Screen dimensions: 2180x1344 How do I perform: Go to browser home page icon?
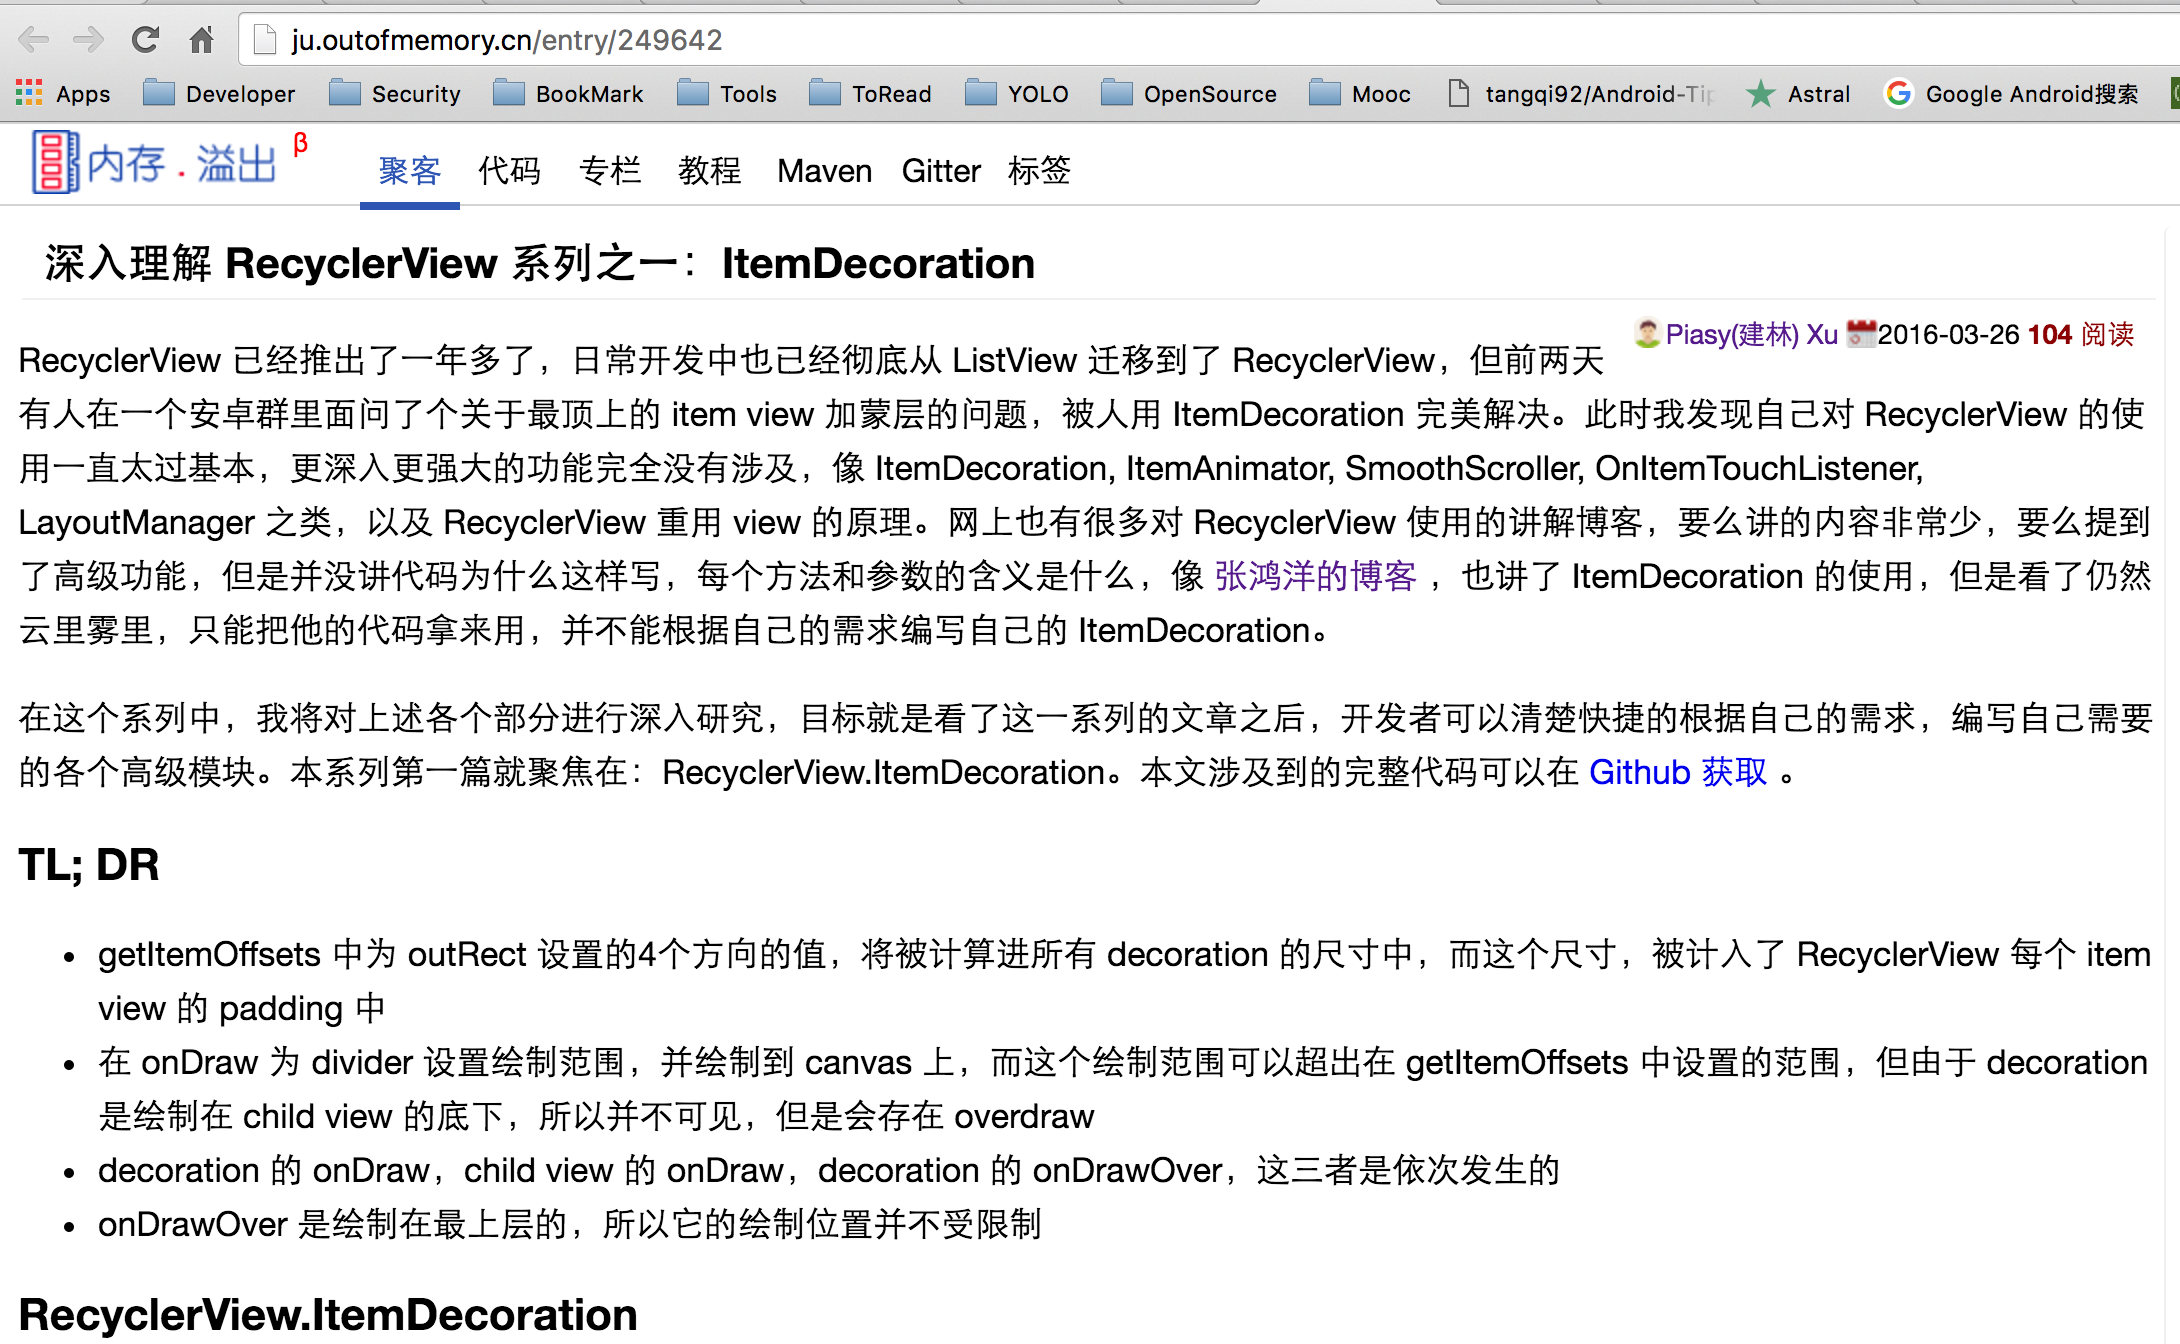(201, 40)
